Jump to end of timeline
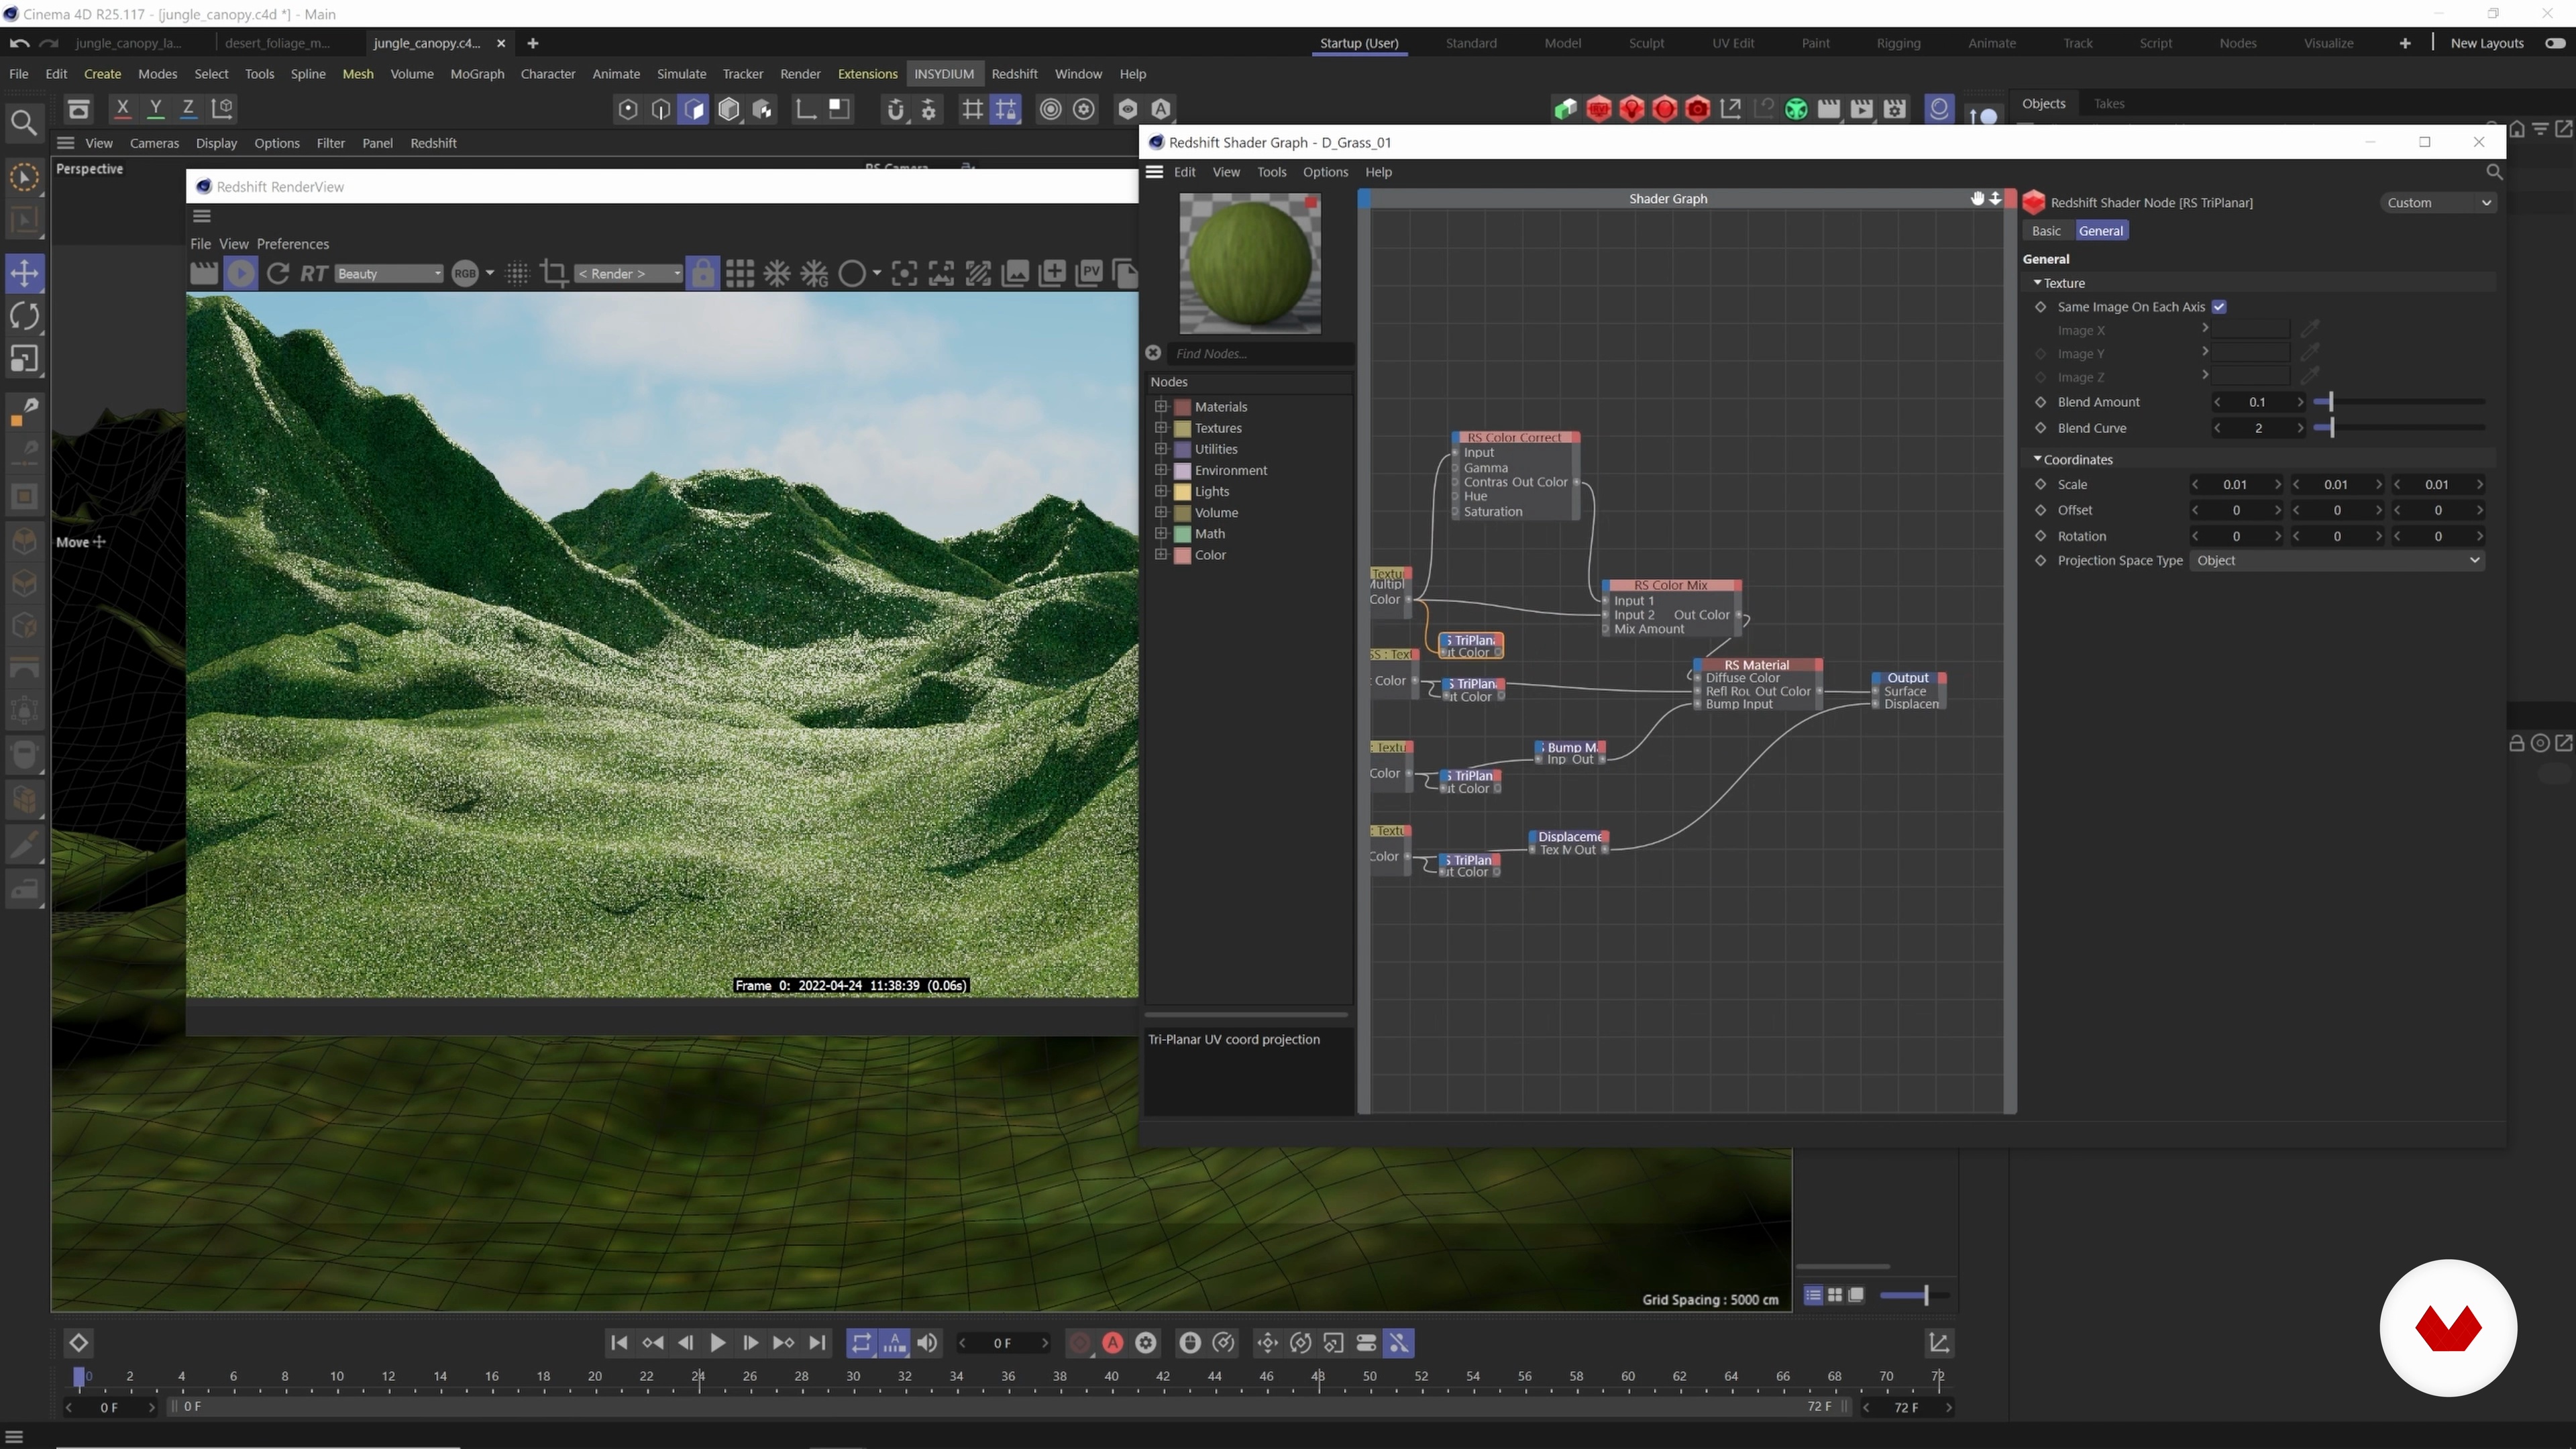This screenshot has width=2576, height=1449. tap(817, 1343)
